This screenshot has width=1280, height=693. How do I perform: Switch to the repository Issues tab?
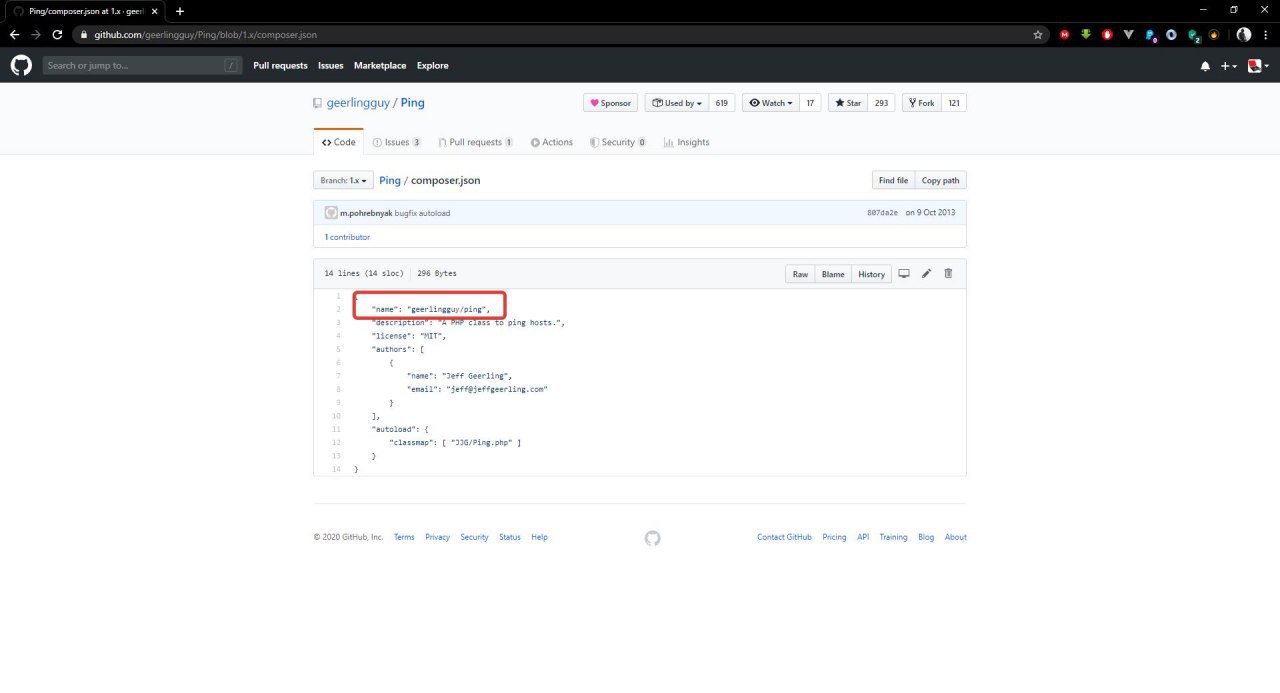pyautogui.click(x=396, y=142)
